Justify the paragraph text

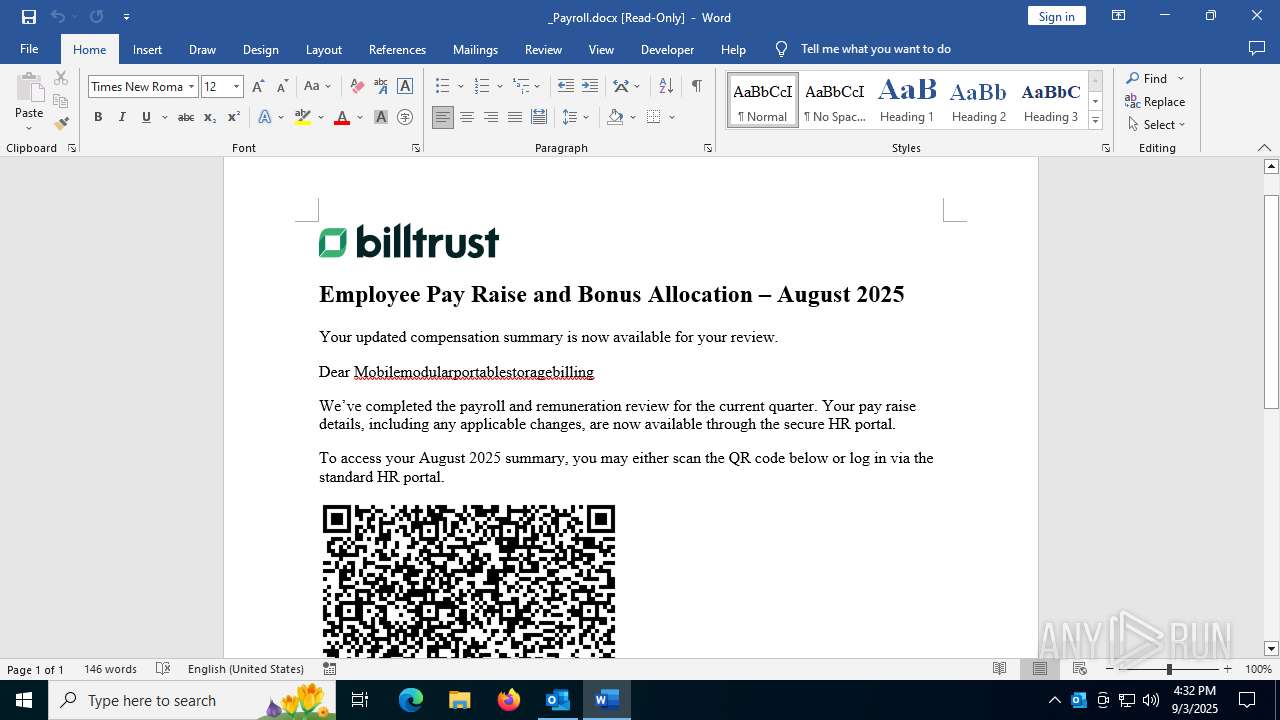[x=515, y=117]
